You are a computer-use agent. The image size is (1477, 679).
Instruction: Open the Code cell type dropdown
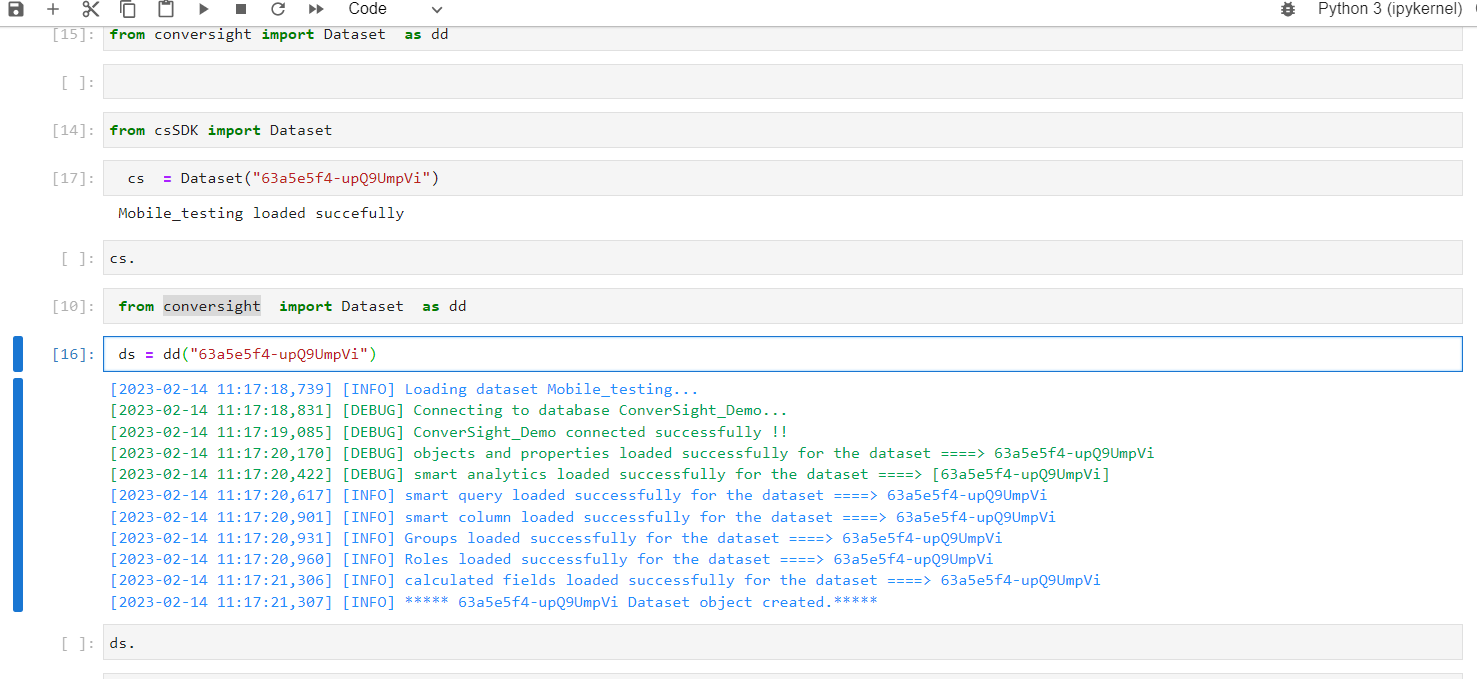[x=395, y=9]
